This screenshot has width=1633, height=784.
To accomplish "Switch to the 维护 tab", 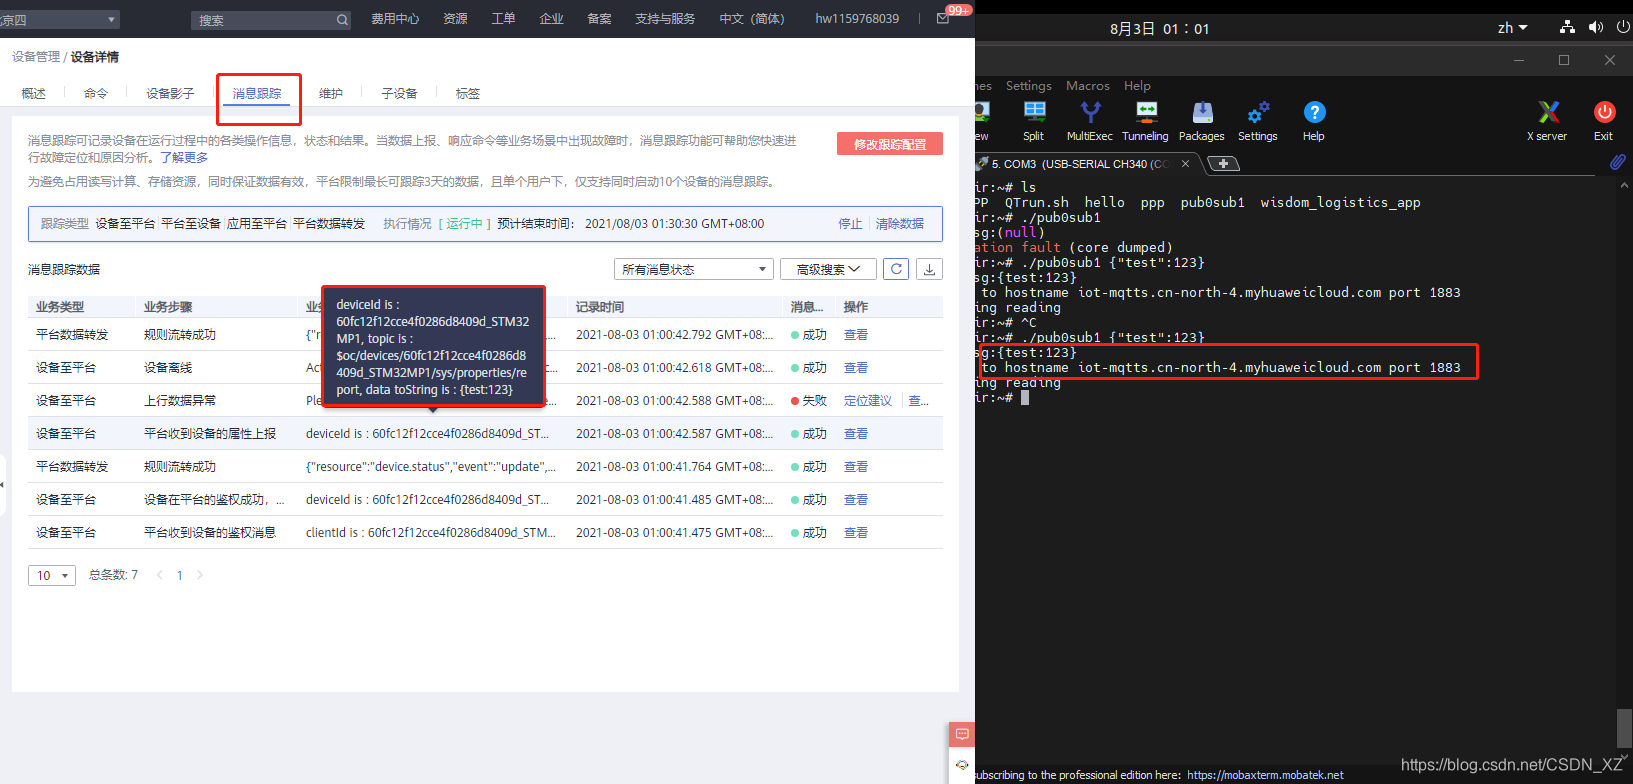I will click(331, 93).
